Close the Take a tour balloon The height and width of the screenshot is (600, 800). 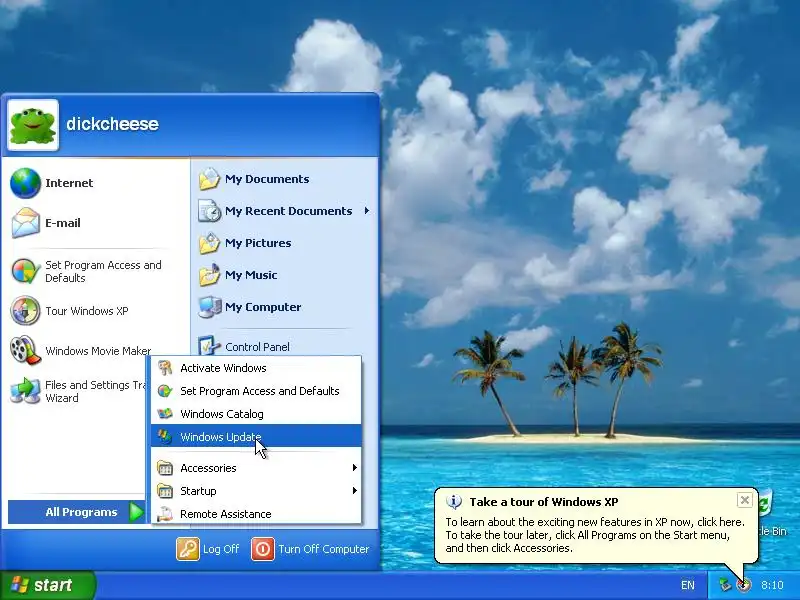(x=744, y=500)
